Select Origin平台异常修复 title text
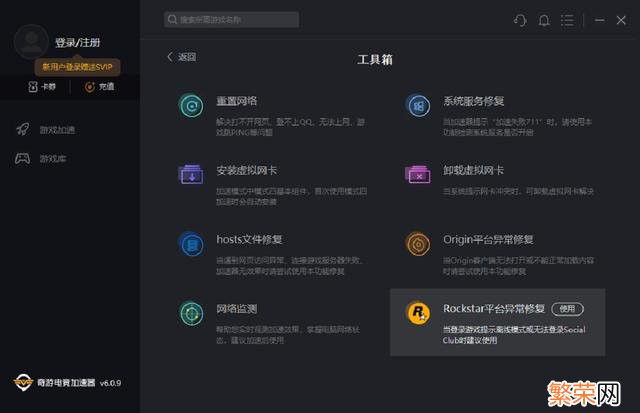The image size is (640, 413). click(x=488, y=240)
